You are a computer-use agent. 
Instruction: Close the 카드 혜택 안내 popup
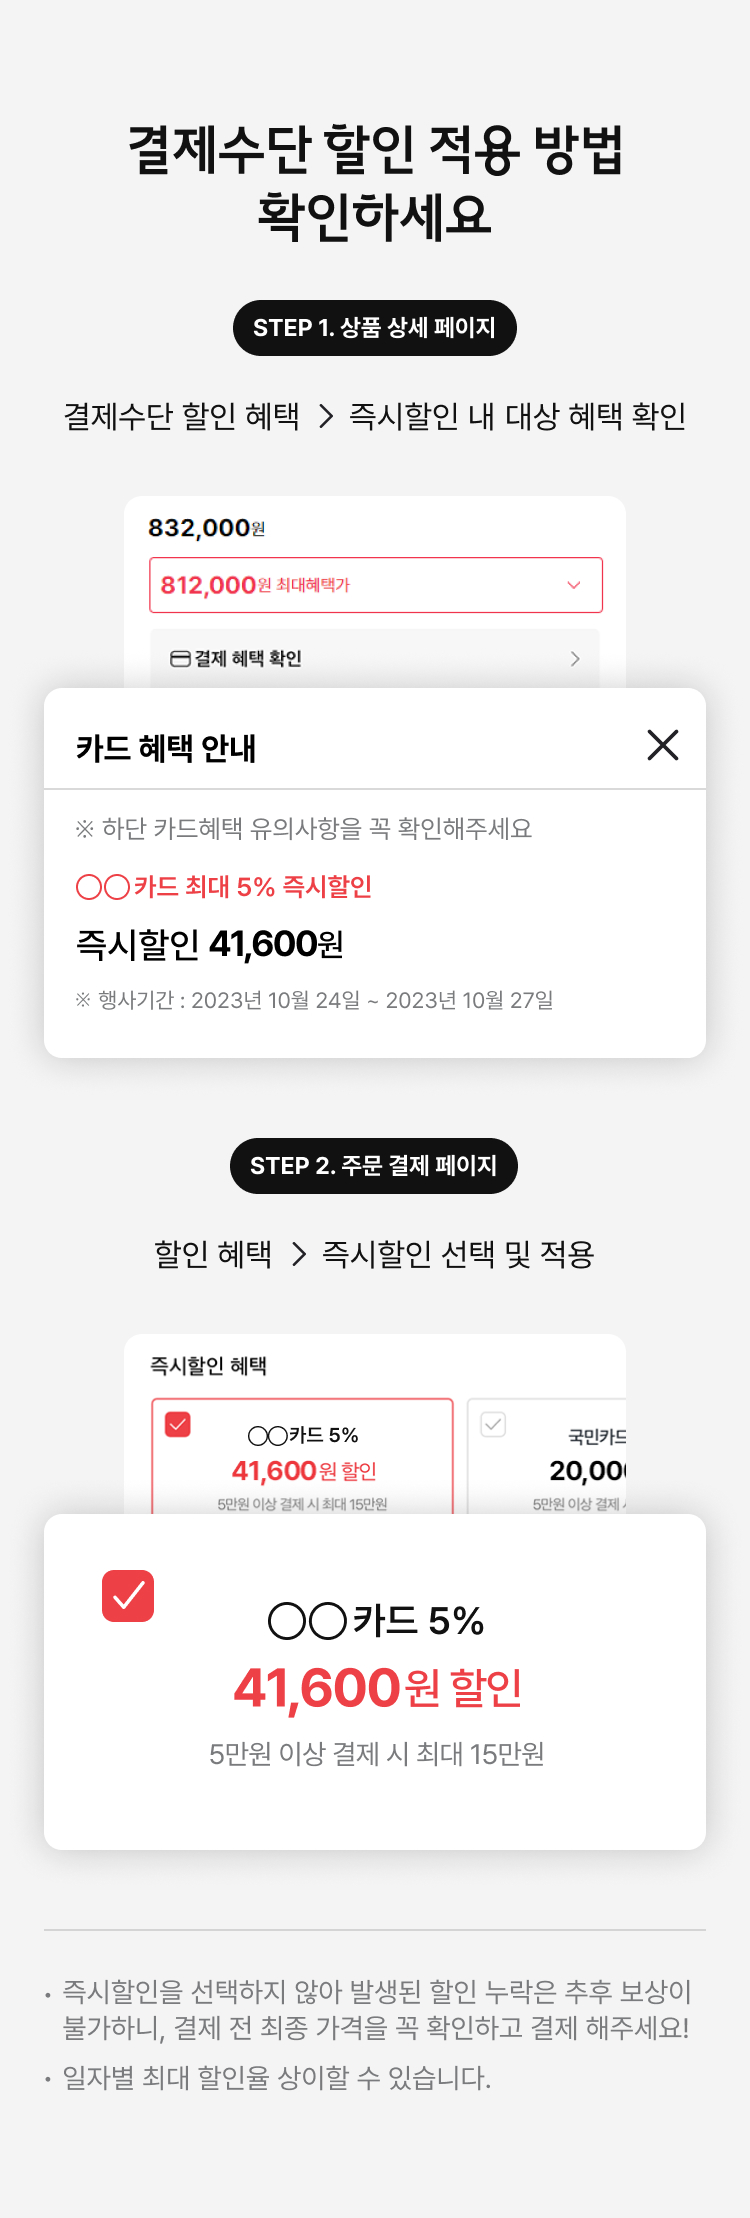(662, 745)
